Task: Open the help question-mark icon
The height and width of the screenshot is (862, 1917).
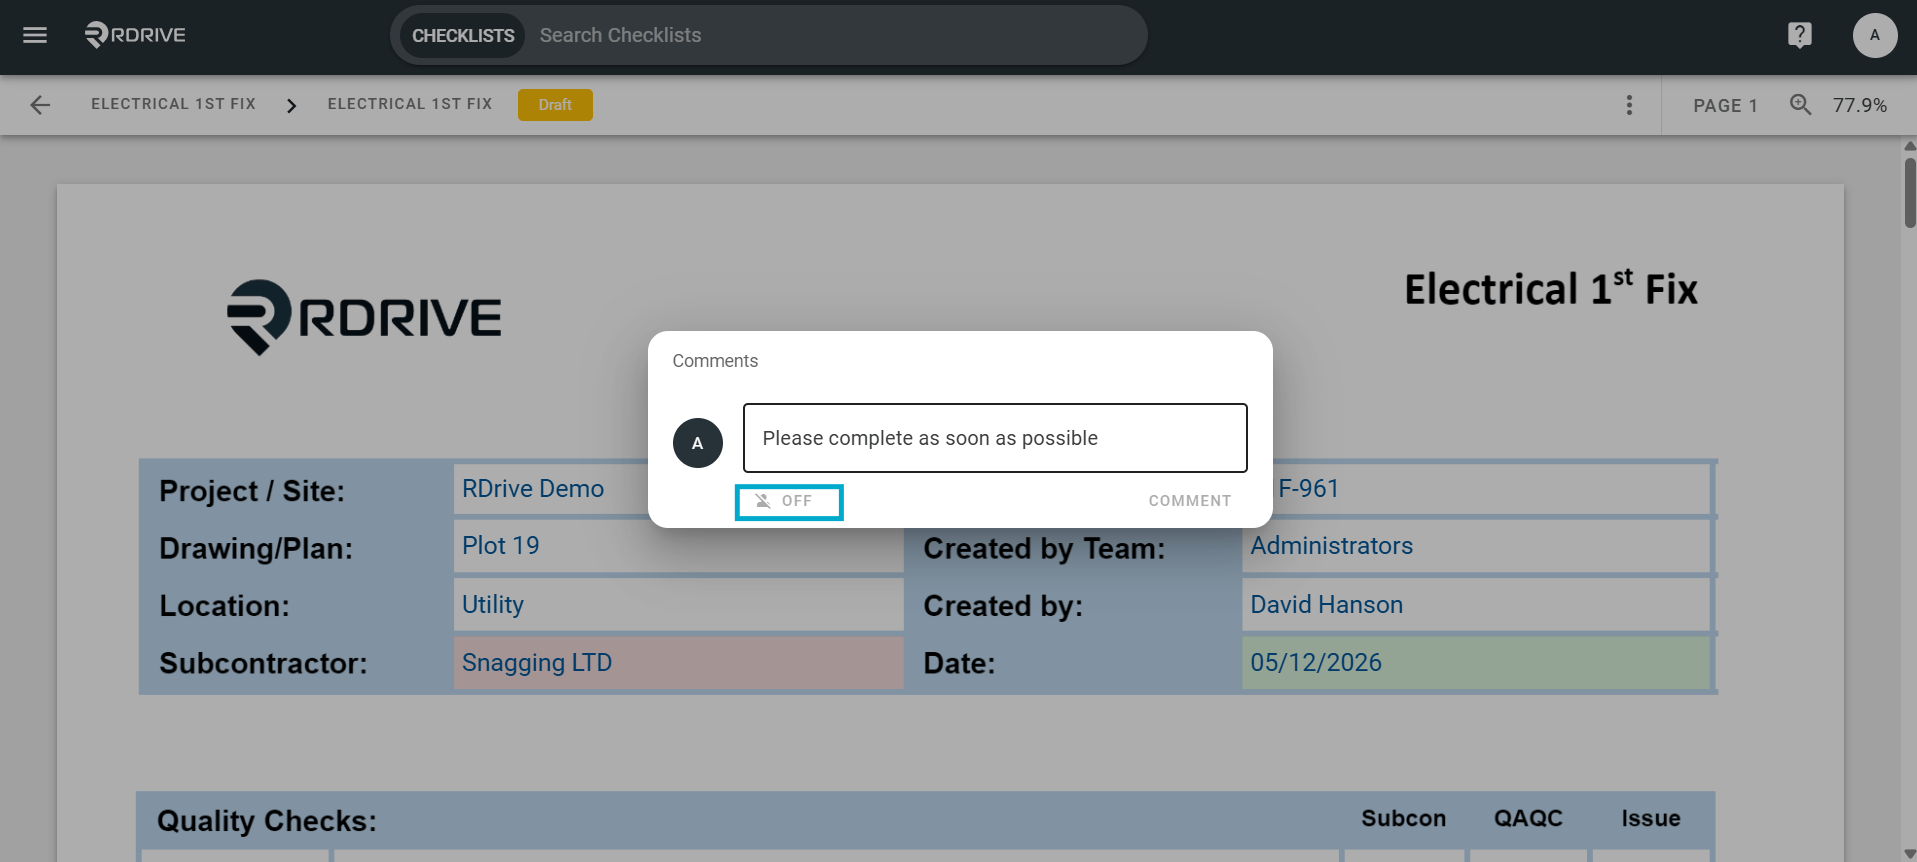Action: (1799, 35)
